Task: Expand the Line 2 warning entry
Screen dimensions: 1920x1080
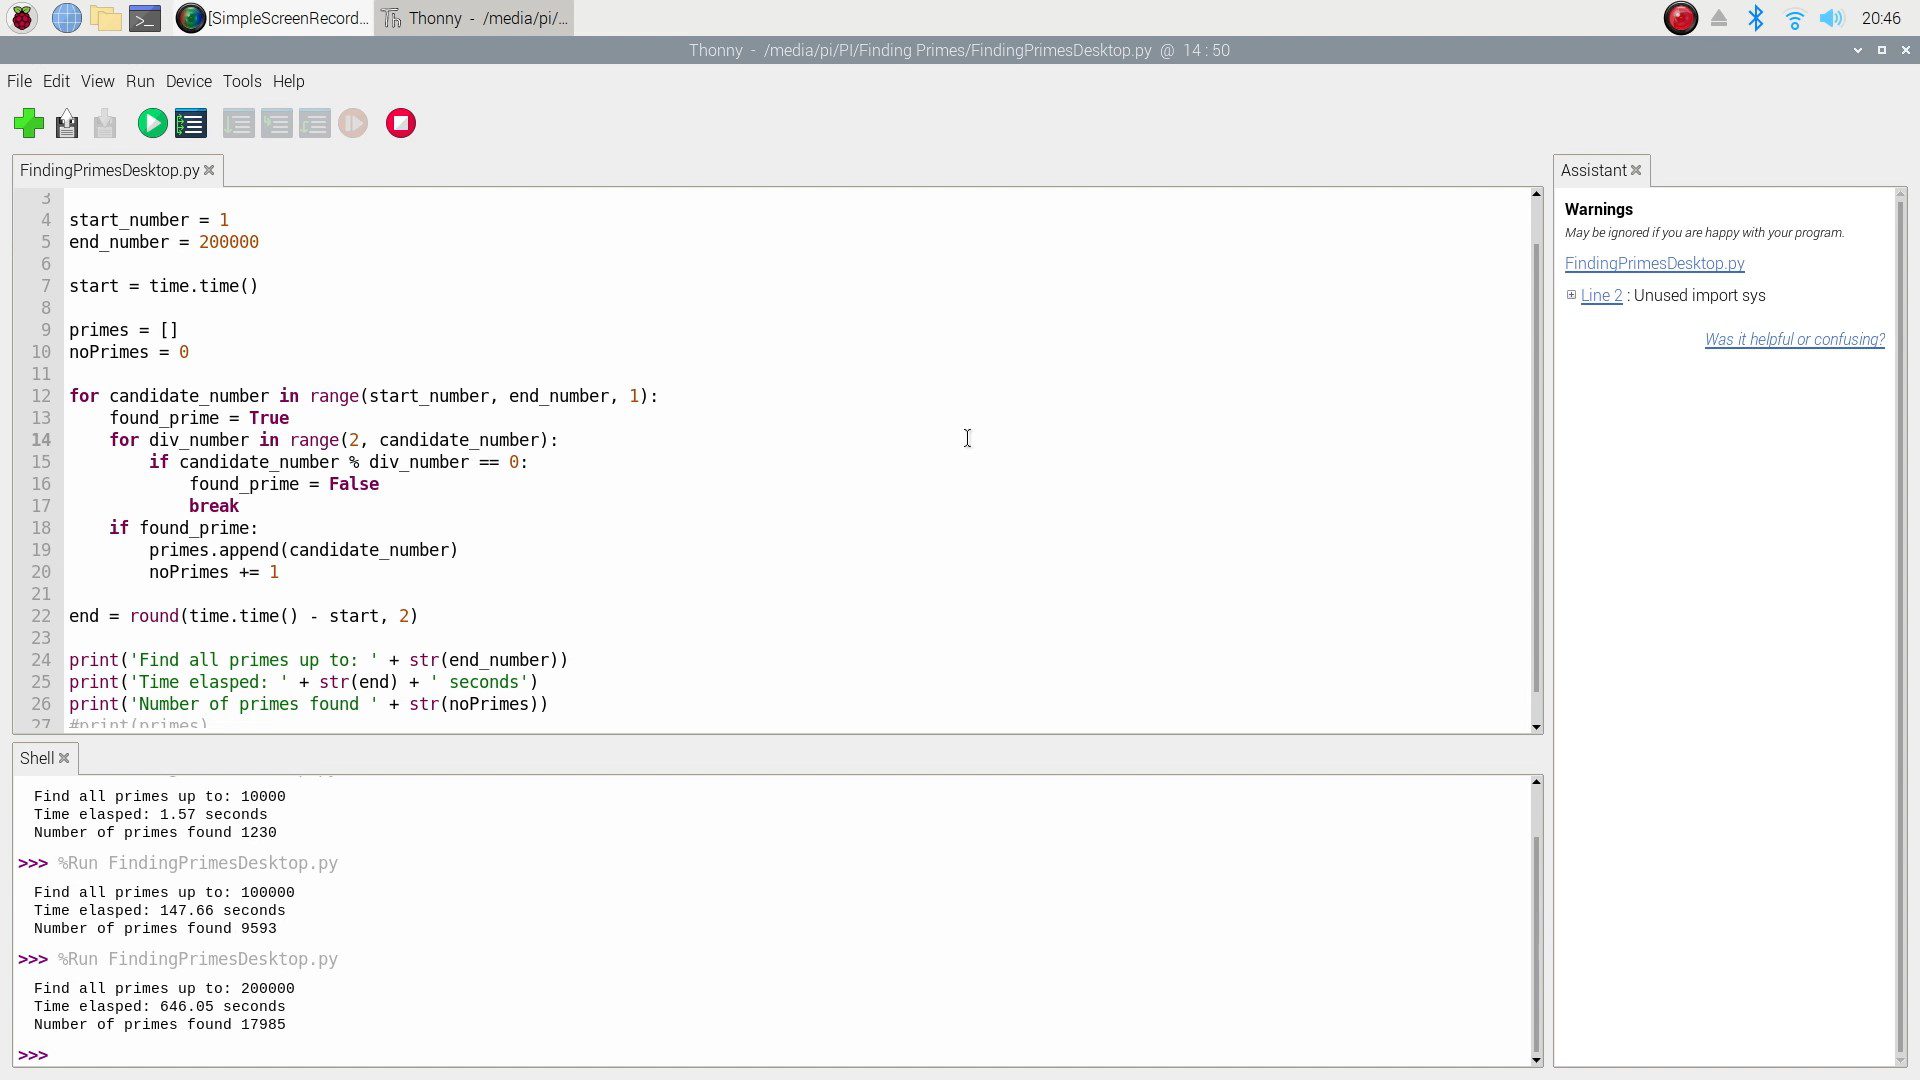Action: pos(1571,295)
